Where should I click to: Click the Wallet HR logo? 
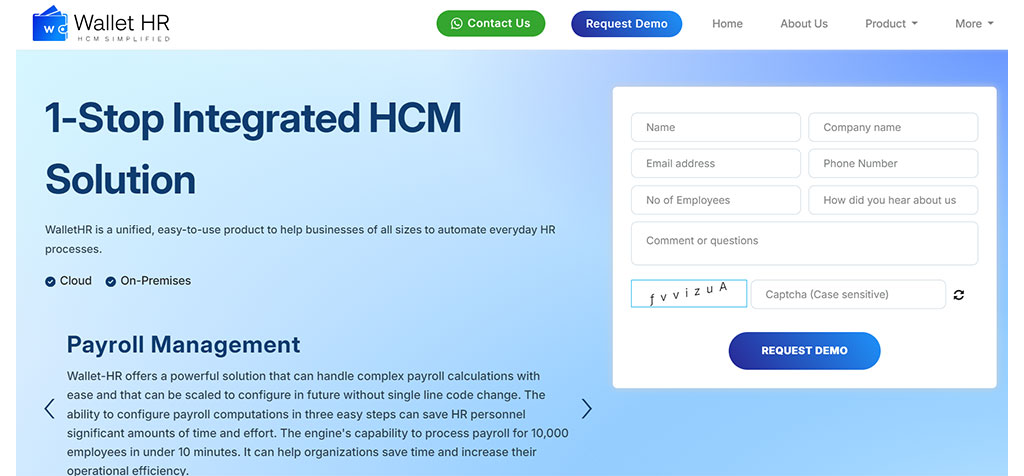(x=101, y=24)
